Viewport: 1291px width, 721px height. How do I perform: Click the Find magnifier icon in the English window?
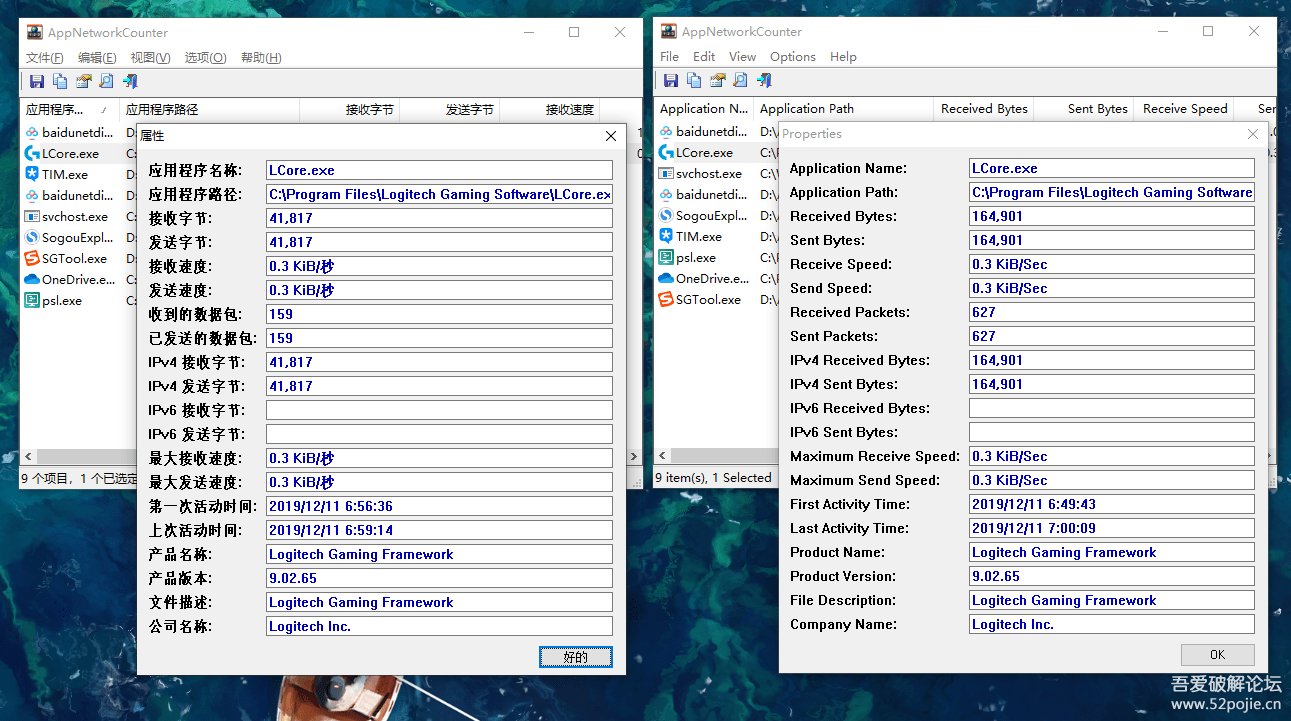pyautogui.click(x=740, y=81)
